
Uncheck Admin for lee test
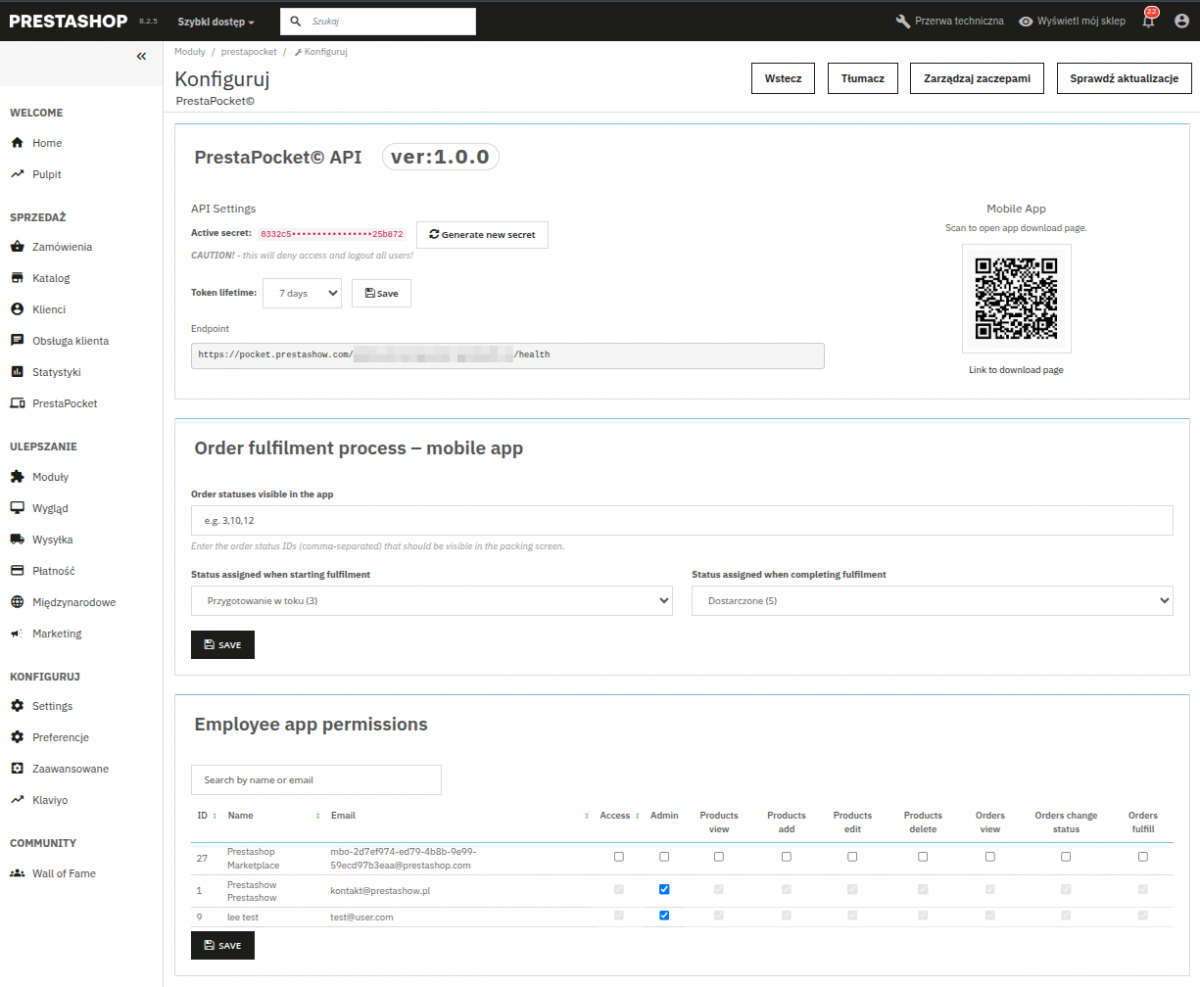[x=664, y=915]
